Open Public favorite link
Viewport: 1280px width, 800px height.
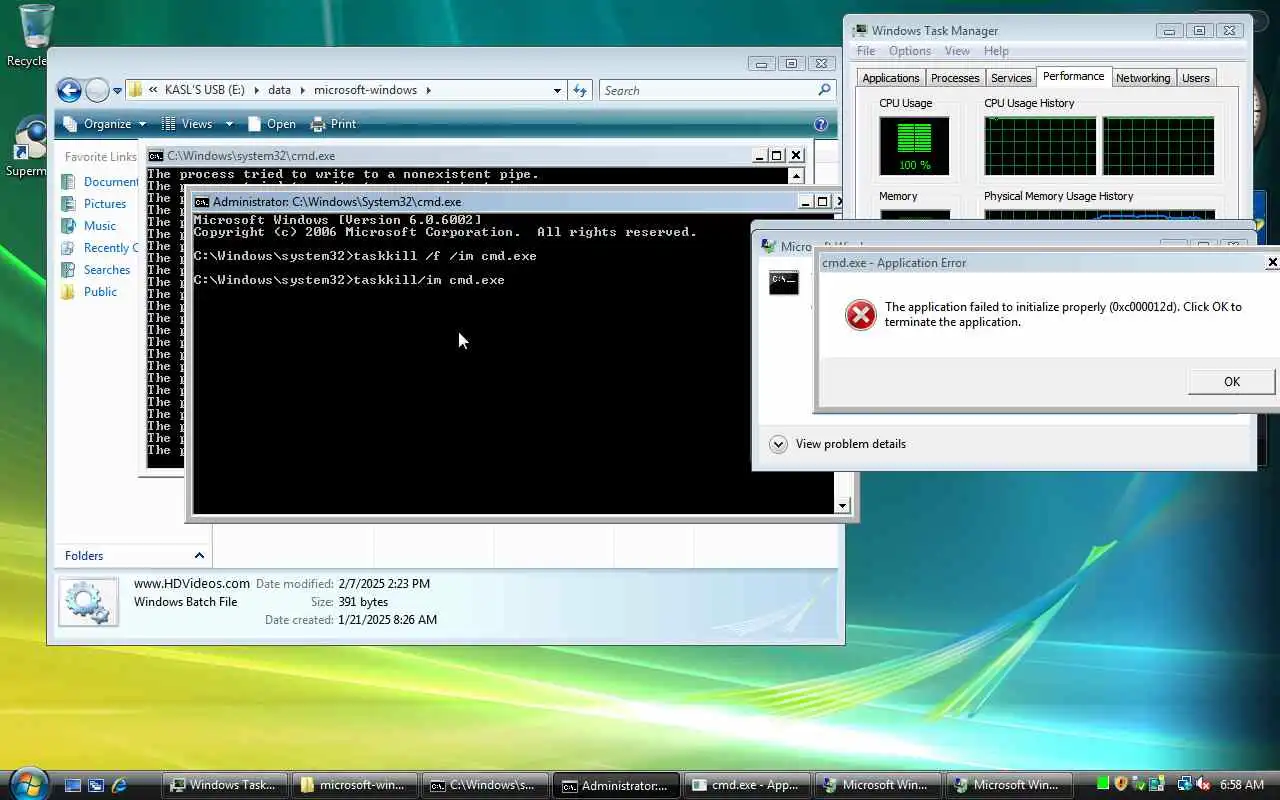click(x=88, y=292)
